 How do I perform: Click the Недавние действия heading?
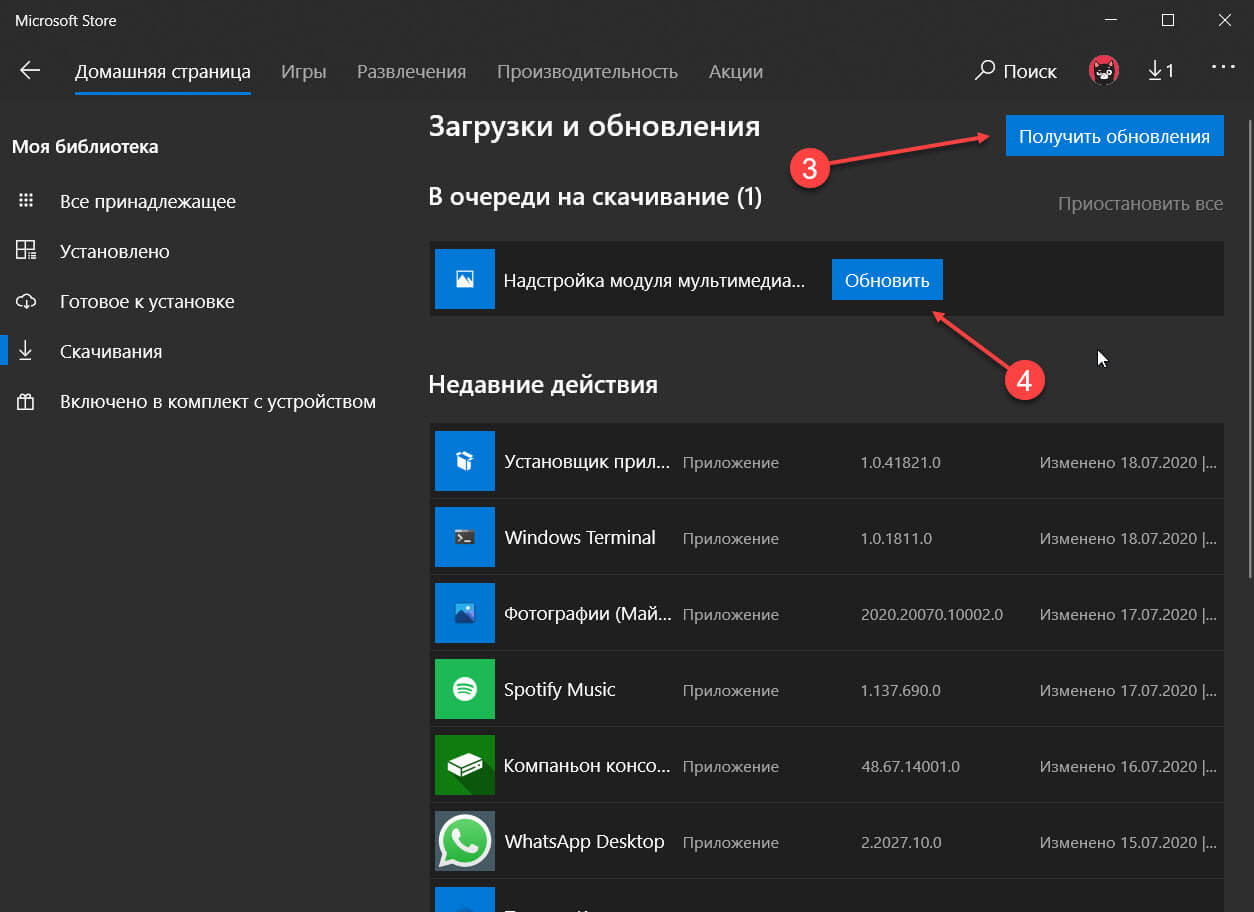point(543,384)
